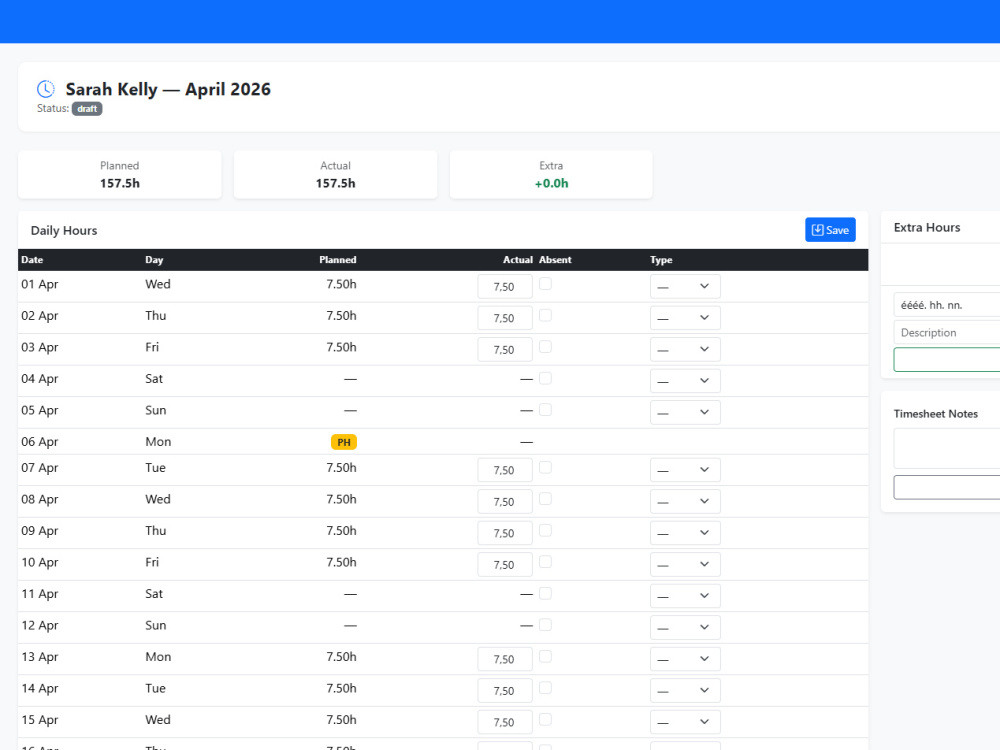Viewport: 1000px width, 750px height.
Task: Tick the Absent checkbox for 03 Apr
Action: point(545,347)
